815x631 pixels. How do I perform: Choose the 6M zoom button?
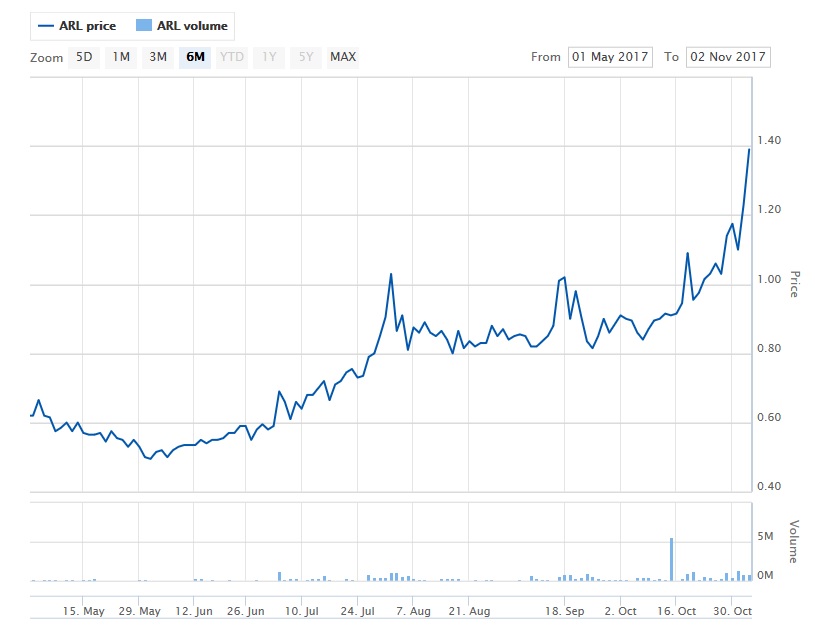tap(194, 57)
